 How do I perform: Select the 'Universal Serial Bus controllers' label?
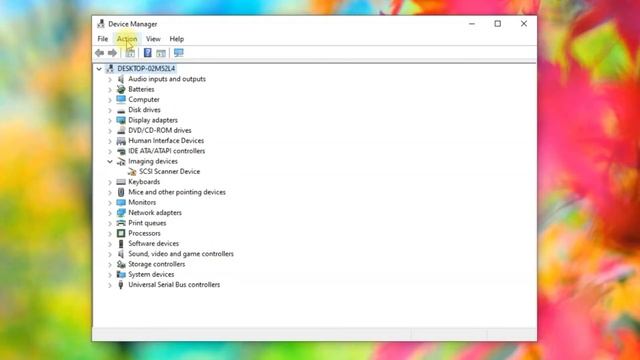(x=174, y=284)
